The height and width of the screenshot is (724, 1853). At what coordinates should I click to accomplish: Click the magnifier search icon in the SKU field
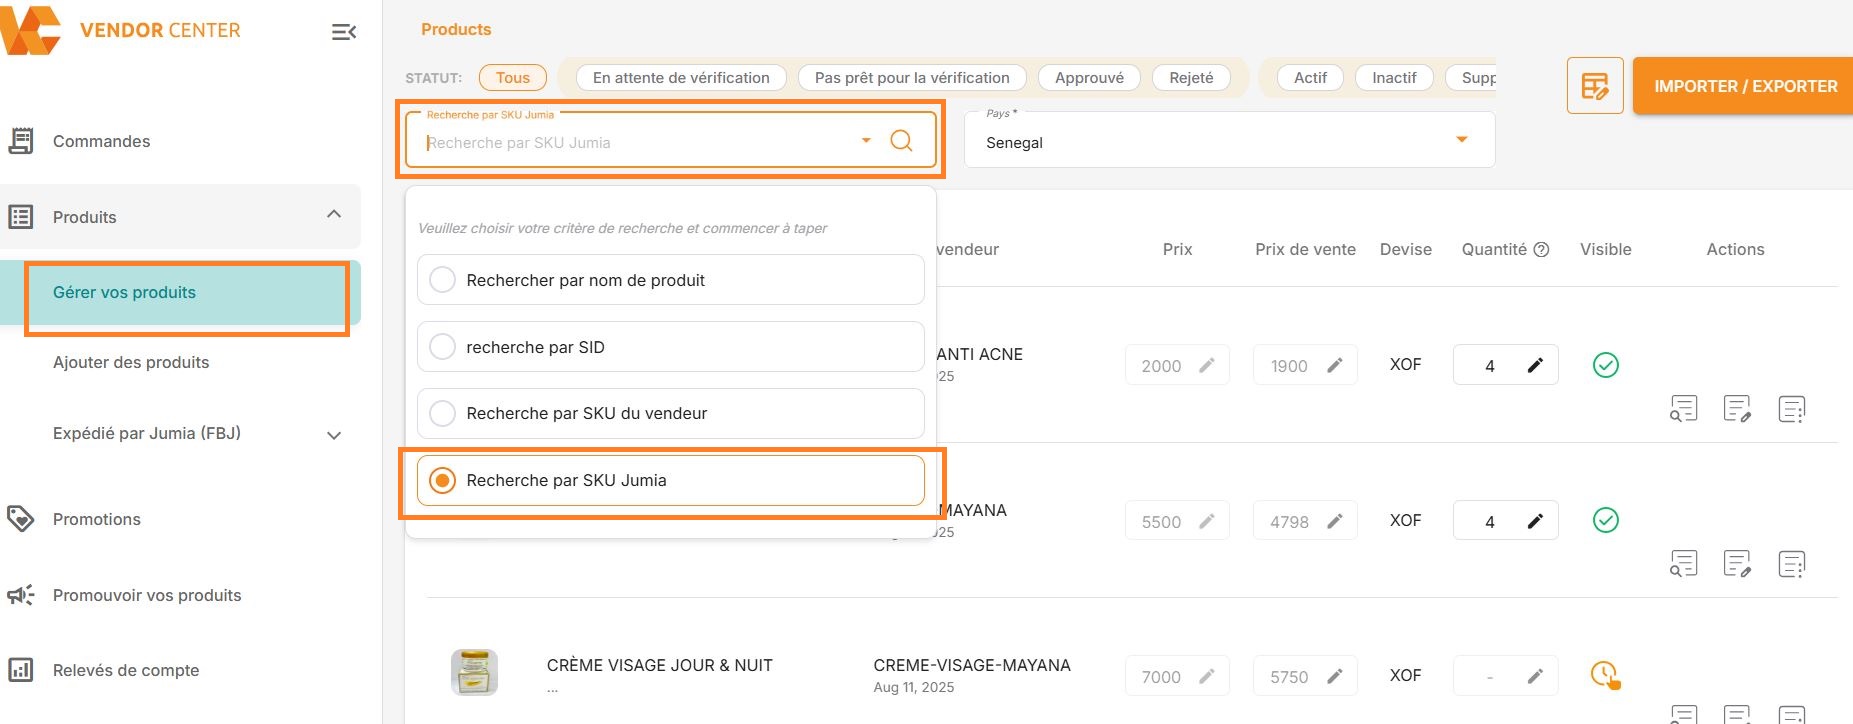pyautogui.click(x=901, y=141)
